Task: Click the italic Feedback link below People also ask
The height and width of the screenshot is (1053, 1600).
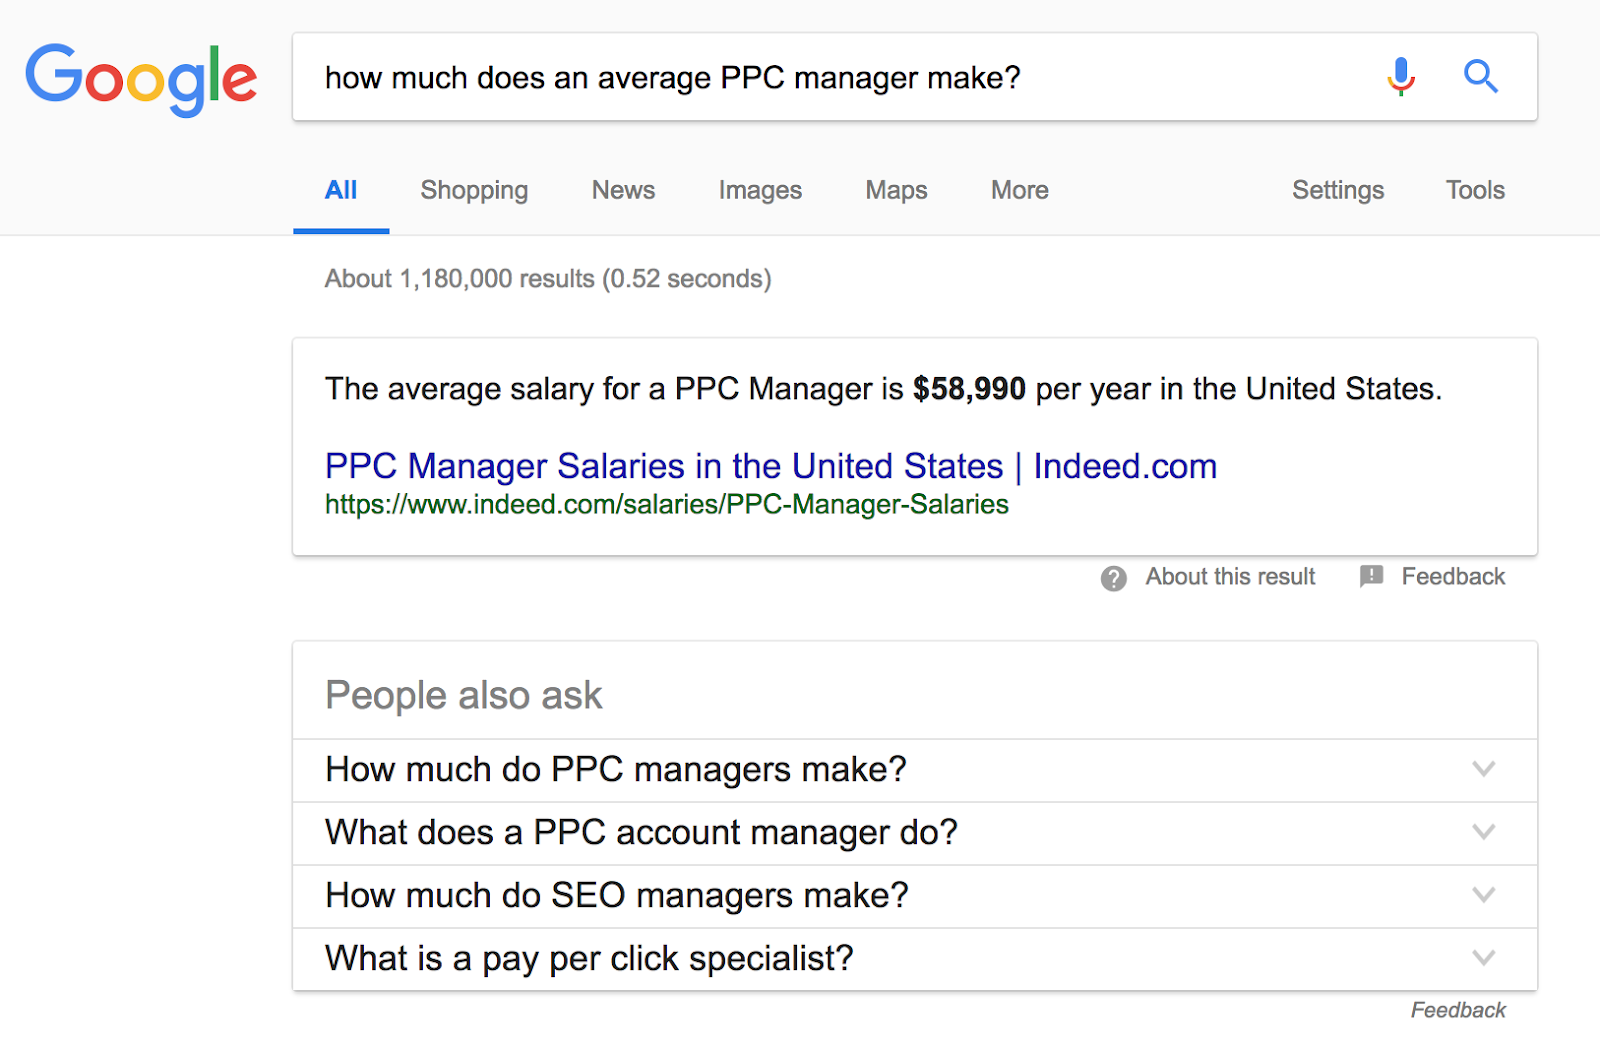Action: 1458,1010
